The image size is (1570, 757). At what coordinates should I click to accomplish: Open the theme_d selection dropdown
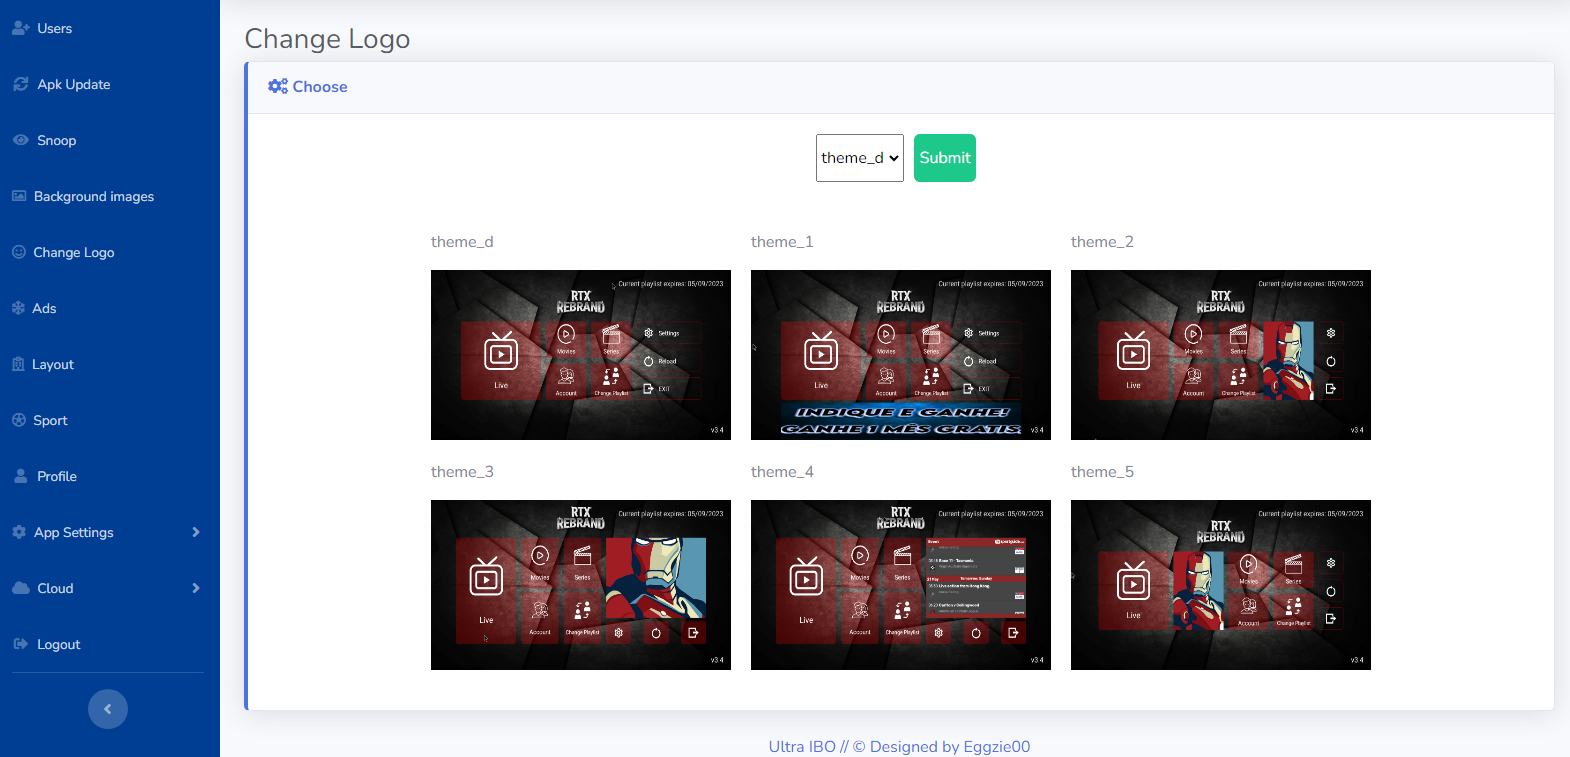click(859, 158)
